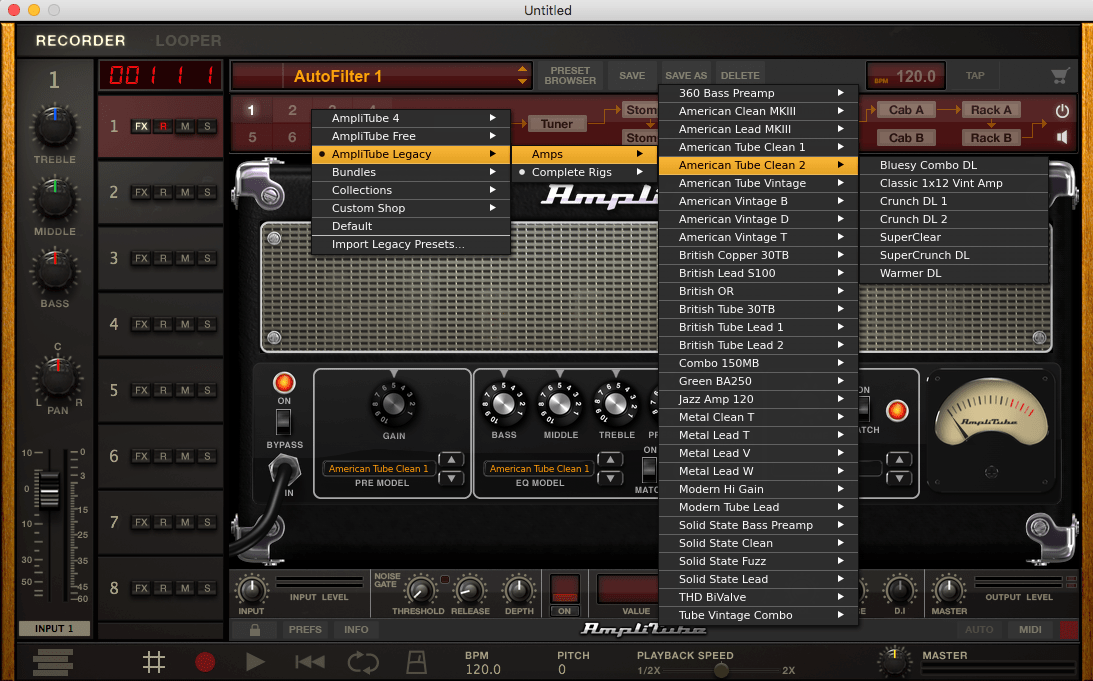Solo track 3 with S button

(x=207, y=259)
